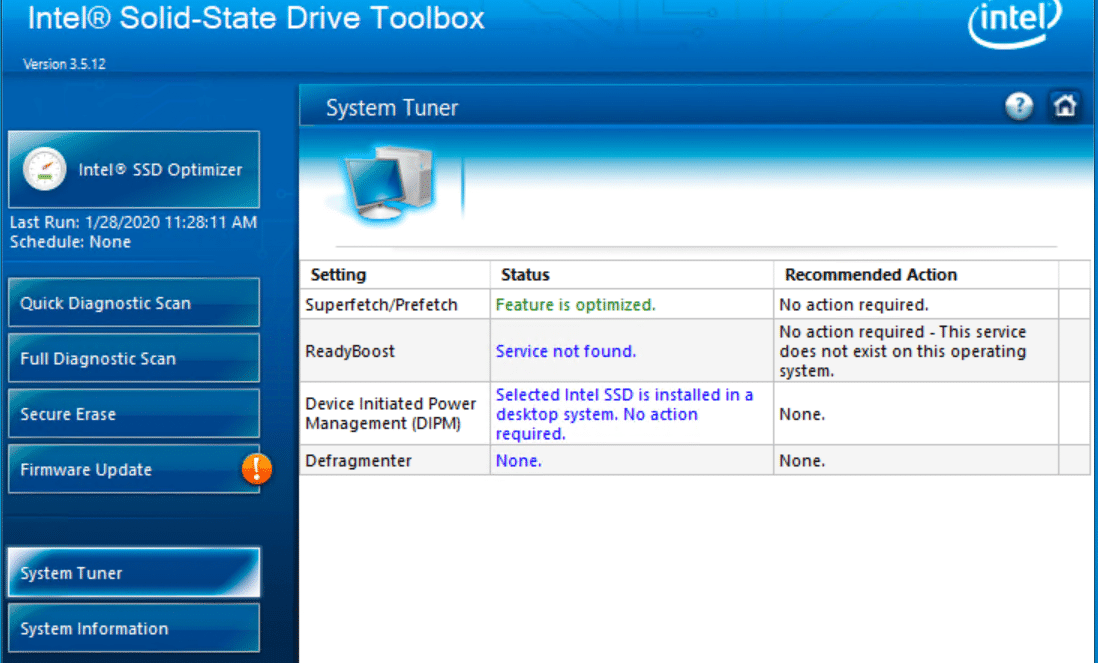Run Quick Diagnostic Scan

(x=134, y=302)
